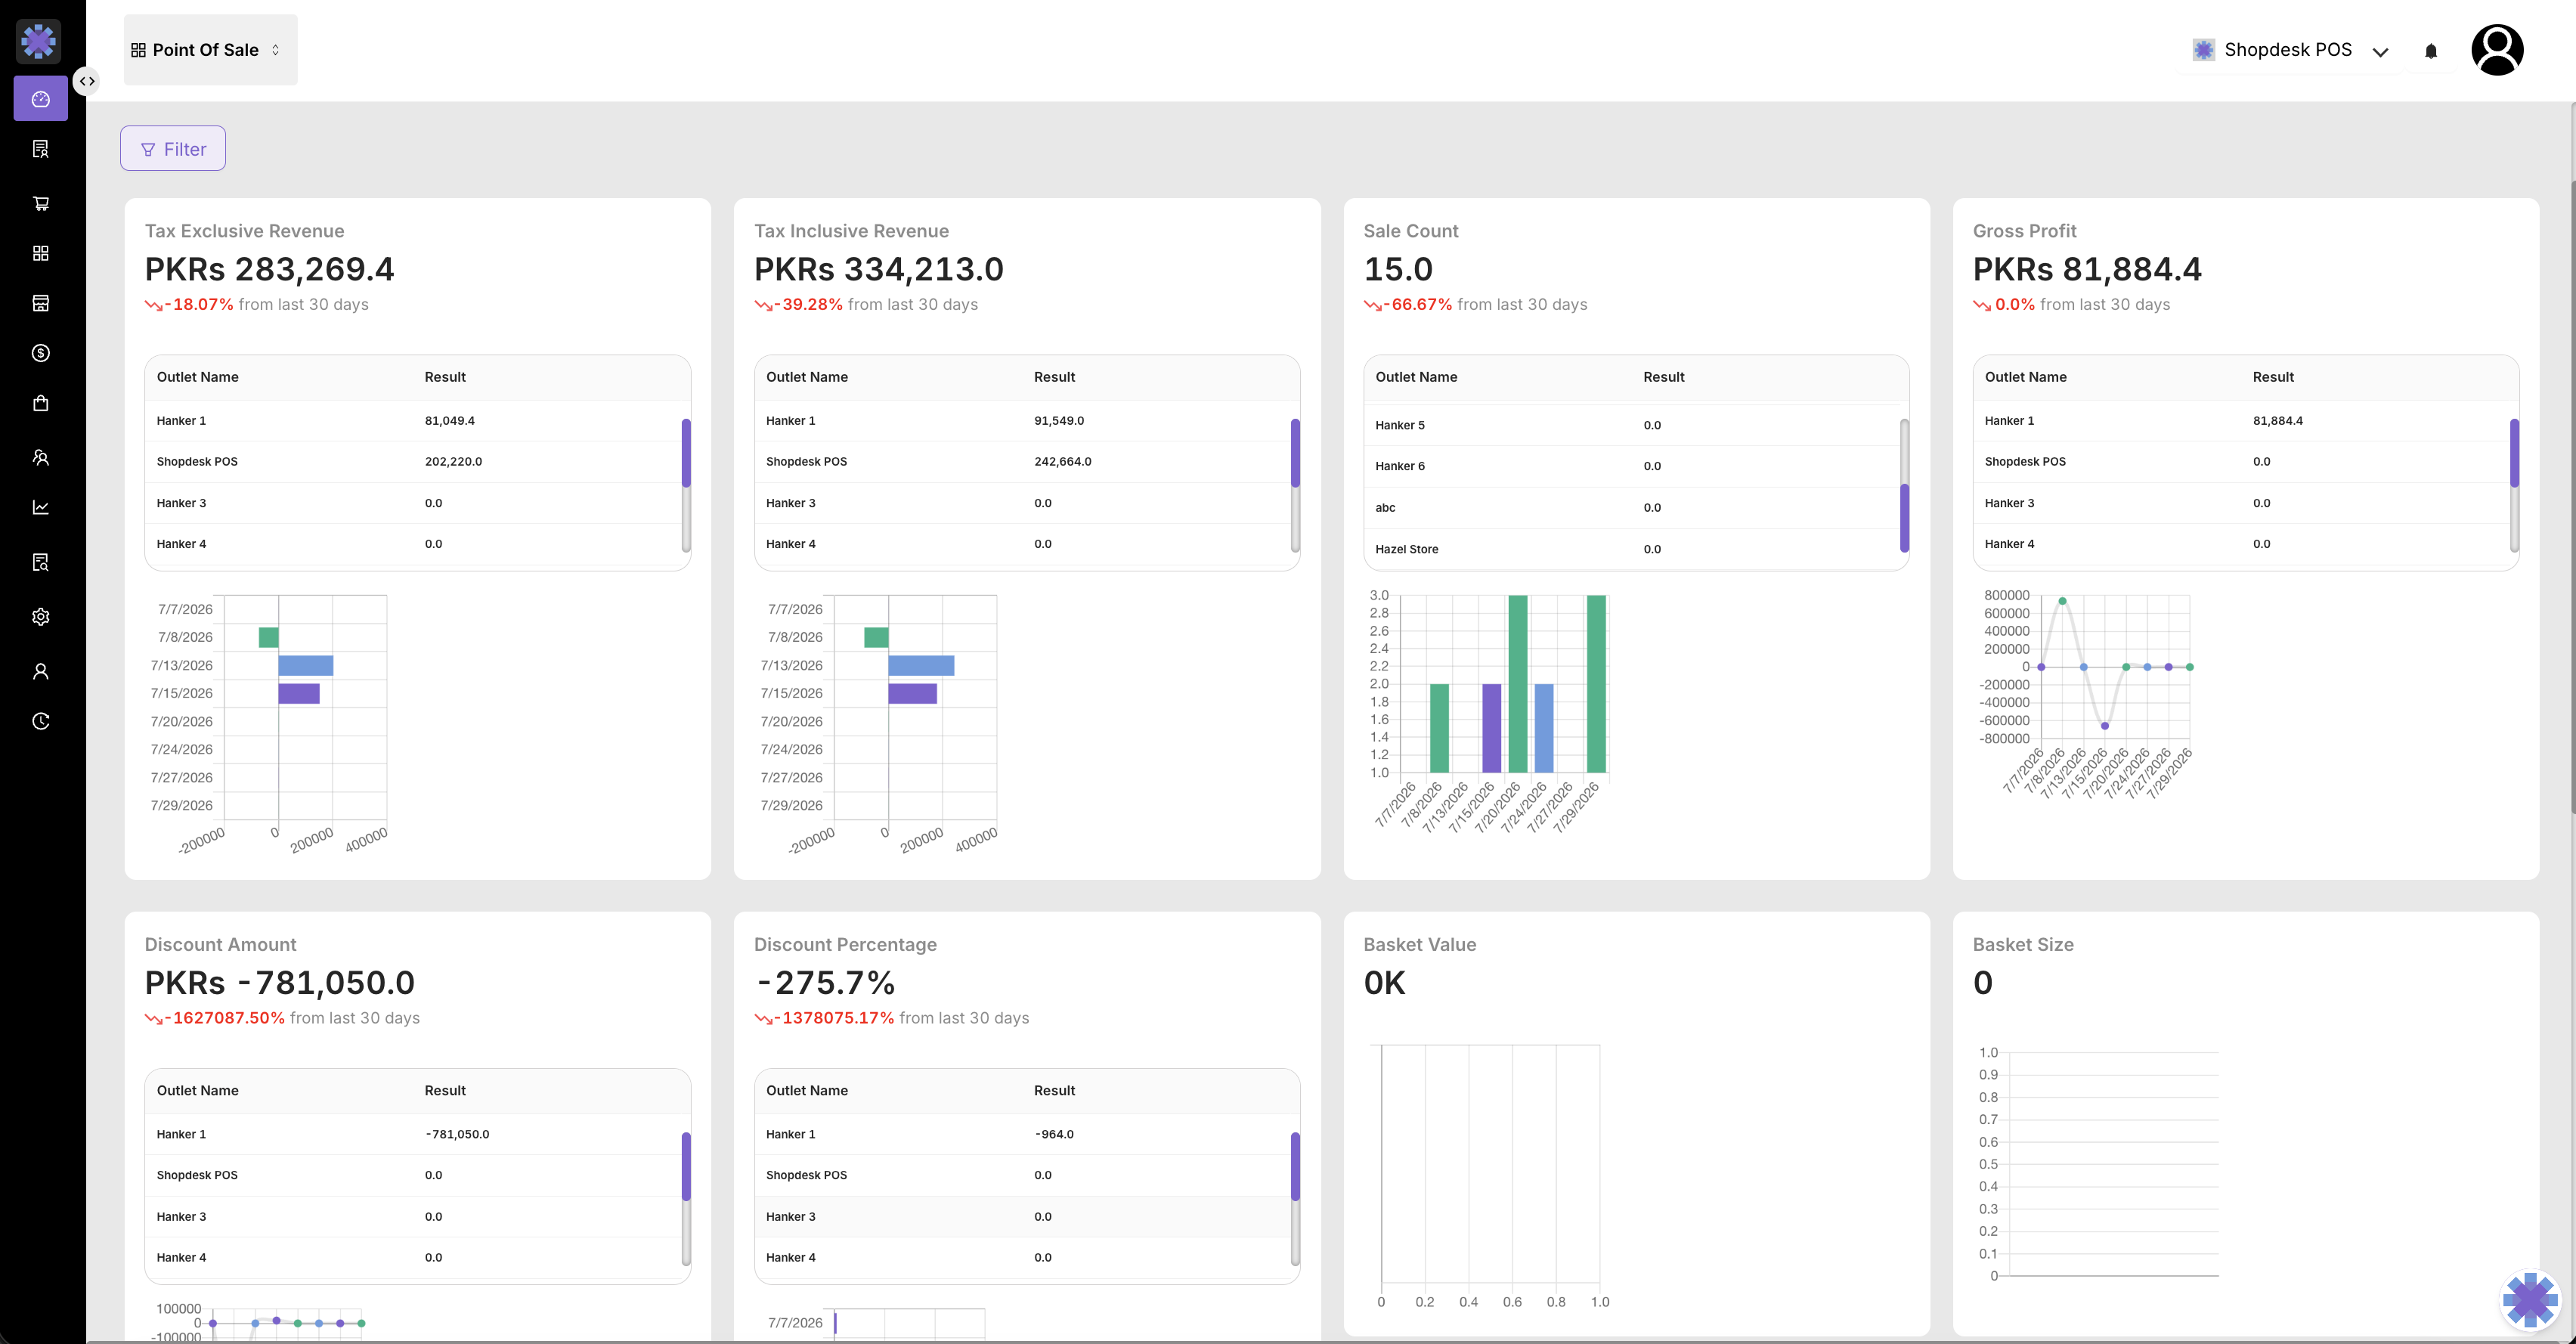Click the "Basket Size" card title
Screen dimensions: 2576x1344
[x=2023, y=945]
